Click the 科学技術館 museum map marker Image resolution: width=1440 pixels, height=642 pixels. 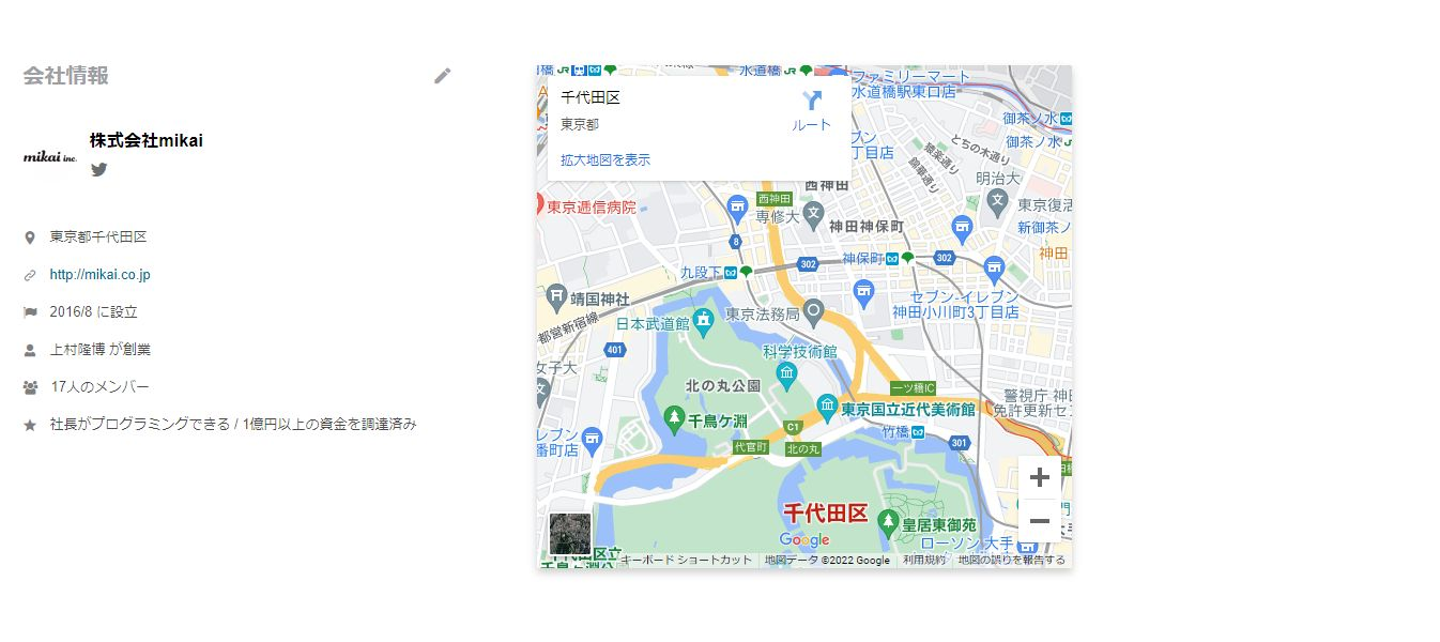tap(787, 375)
